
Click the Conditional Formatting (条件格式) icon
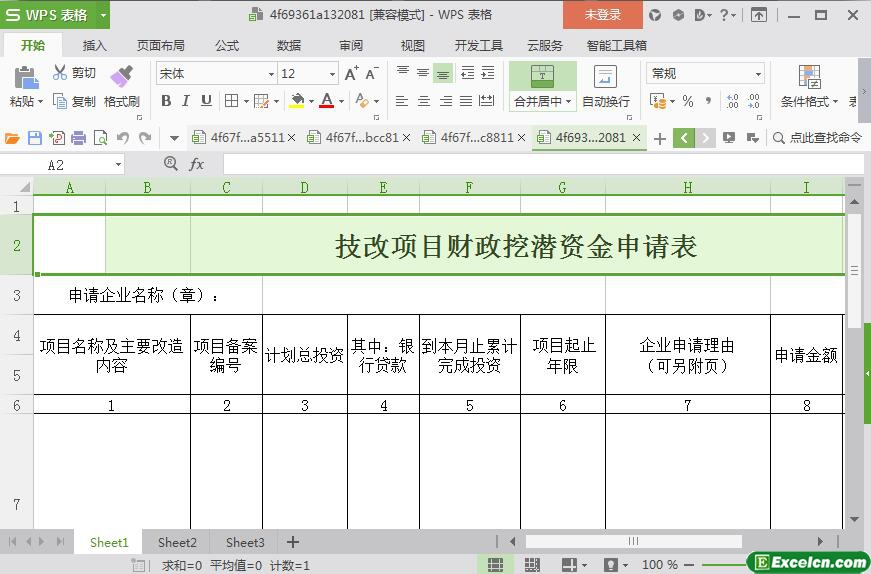[x=809, y=77]
